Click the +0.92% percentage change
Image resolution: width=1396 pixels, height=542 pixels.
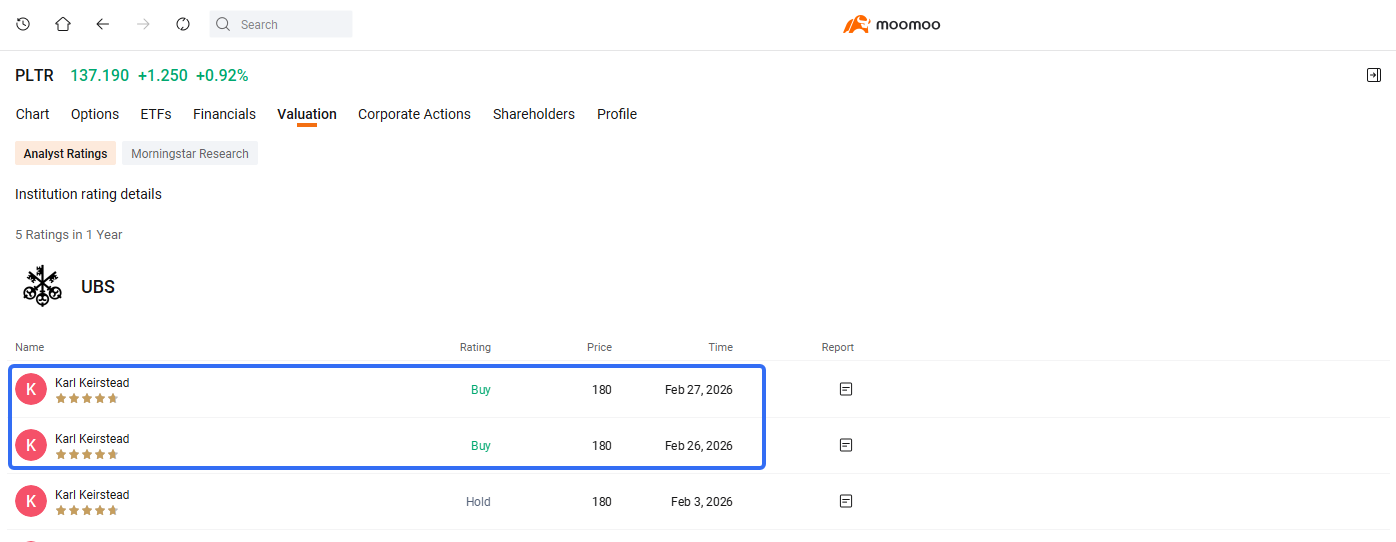coord(222,75)
